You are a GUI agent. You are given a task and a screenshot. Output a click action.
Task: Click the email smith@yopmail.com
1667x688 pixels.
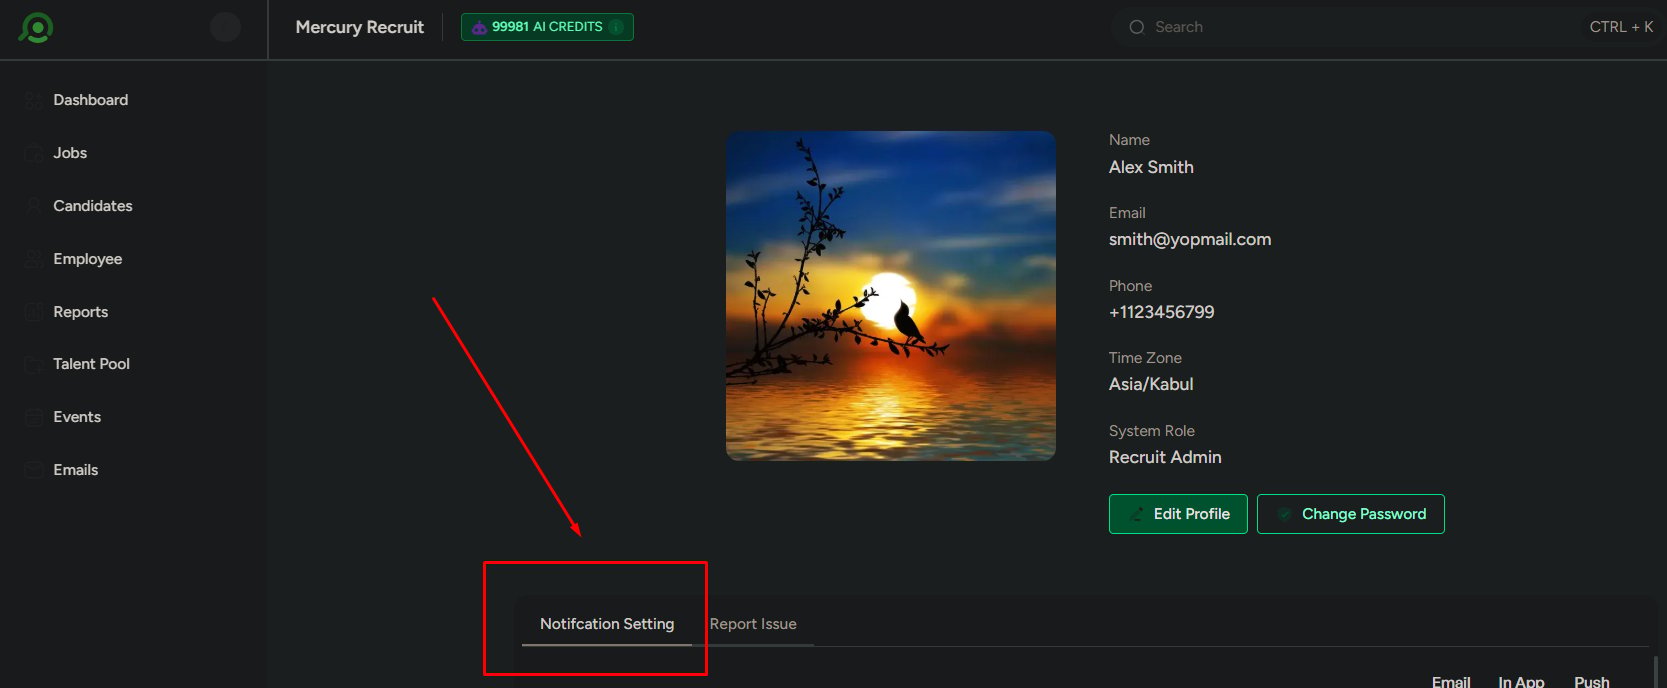click(x=1190, y=239)
